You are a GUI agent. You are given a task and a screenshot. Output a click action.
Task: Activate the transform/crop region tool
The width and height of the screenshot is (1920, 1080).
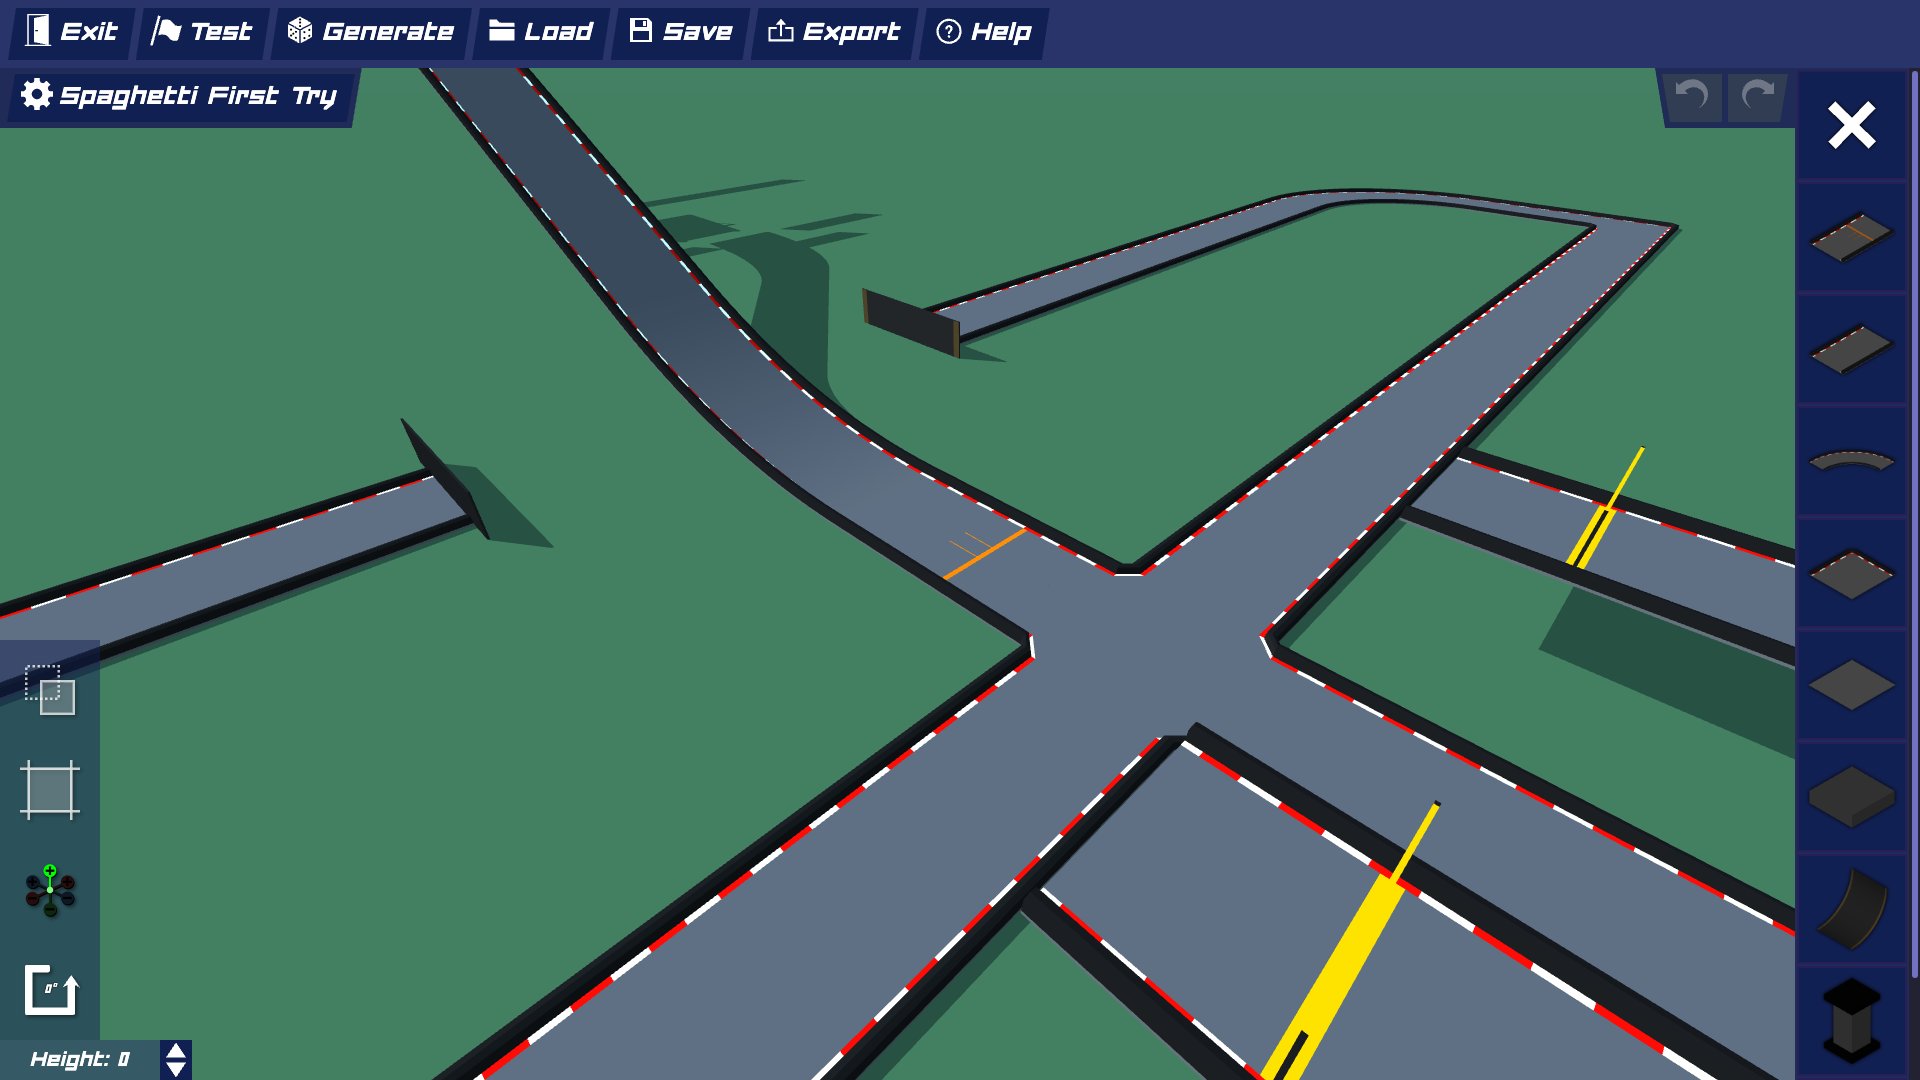[50, 790]
